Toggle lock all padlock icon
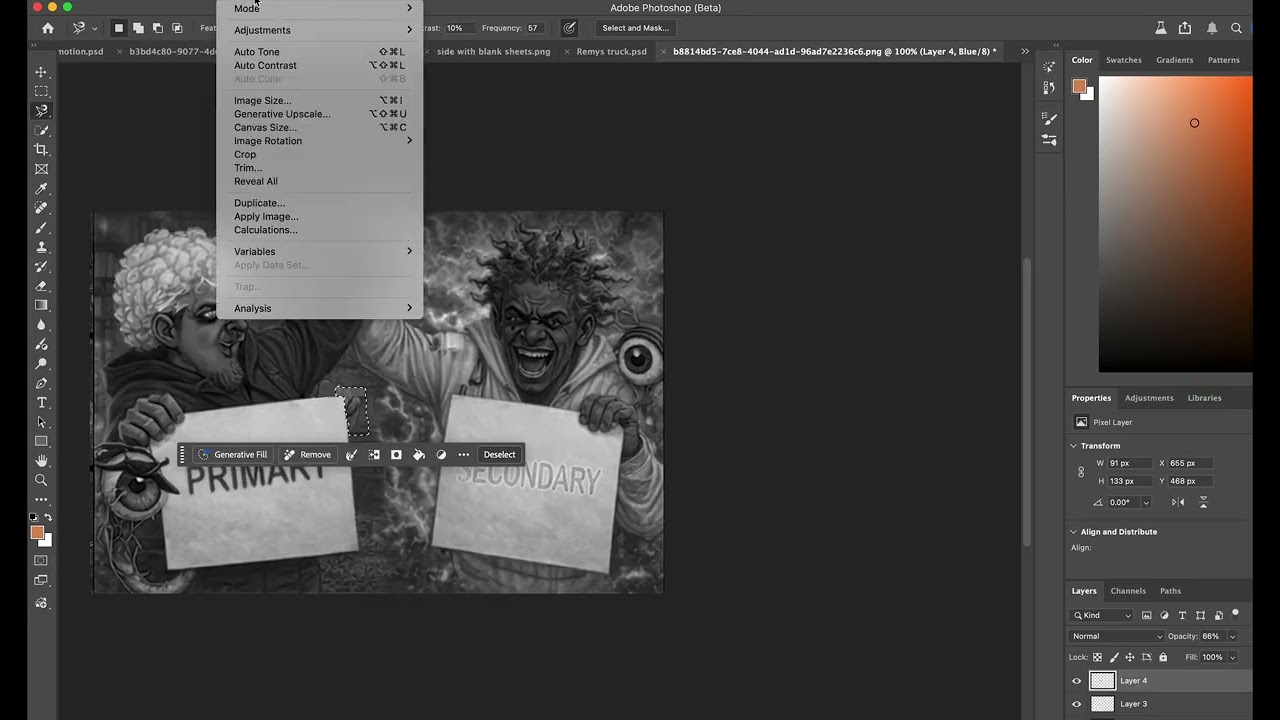Screen dimensions: 1280x720 (1163, 657)
